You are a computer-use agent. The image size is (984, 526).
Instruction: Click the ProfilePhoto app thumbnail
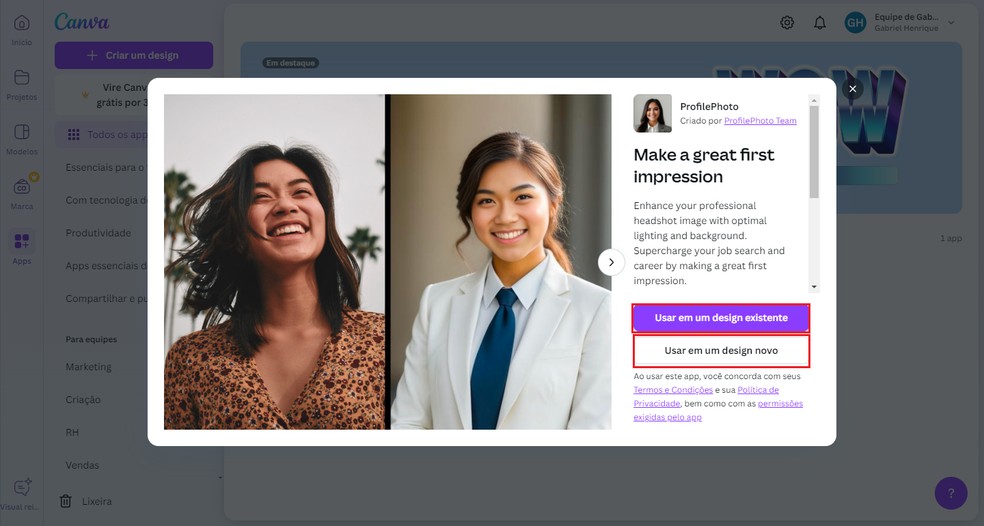pos(653,114)
